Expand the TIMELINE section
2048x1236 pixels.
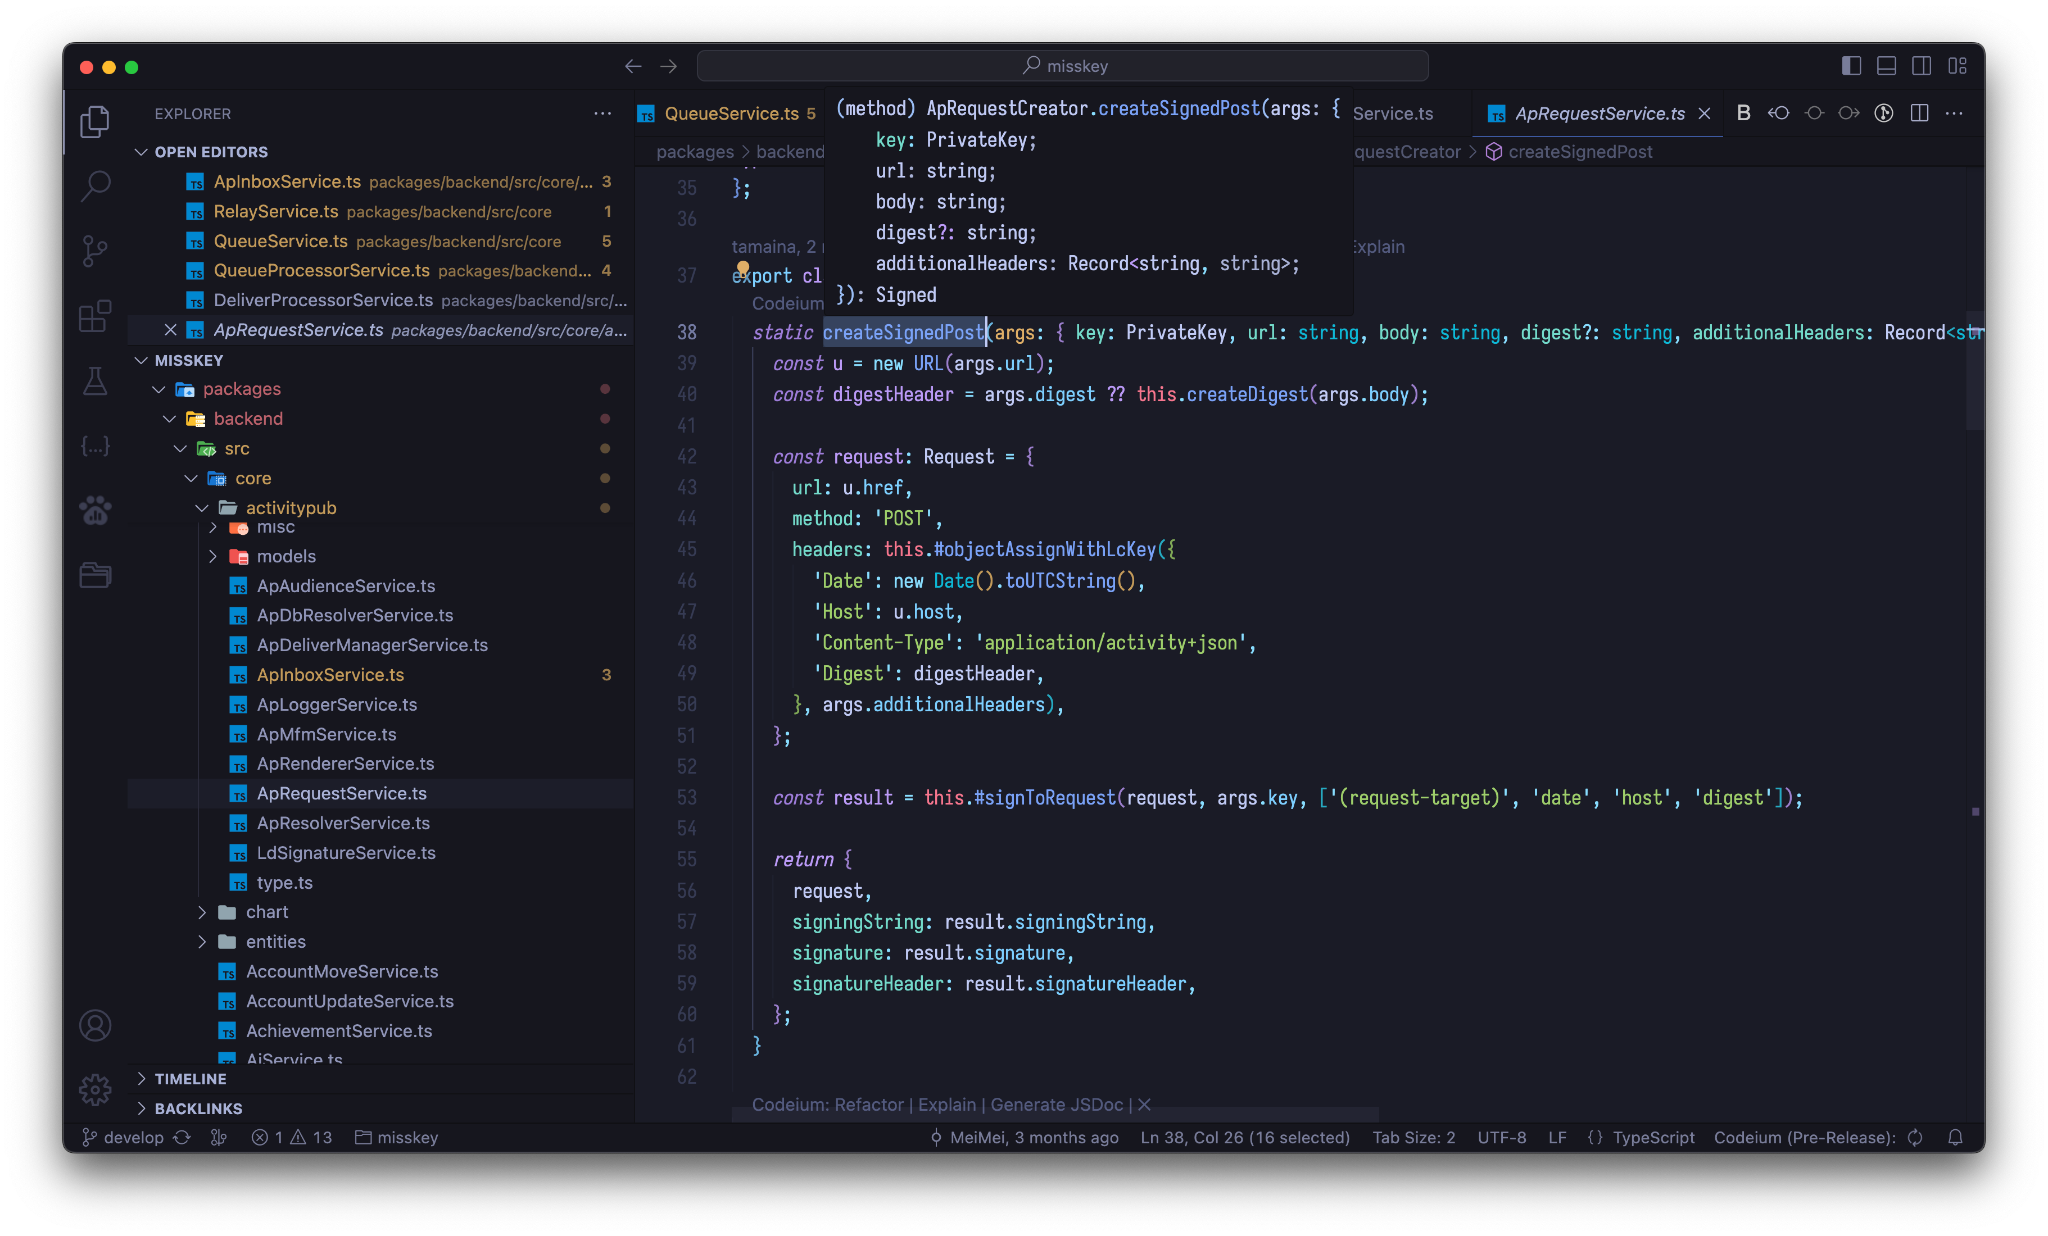coord(190,1079)
